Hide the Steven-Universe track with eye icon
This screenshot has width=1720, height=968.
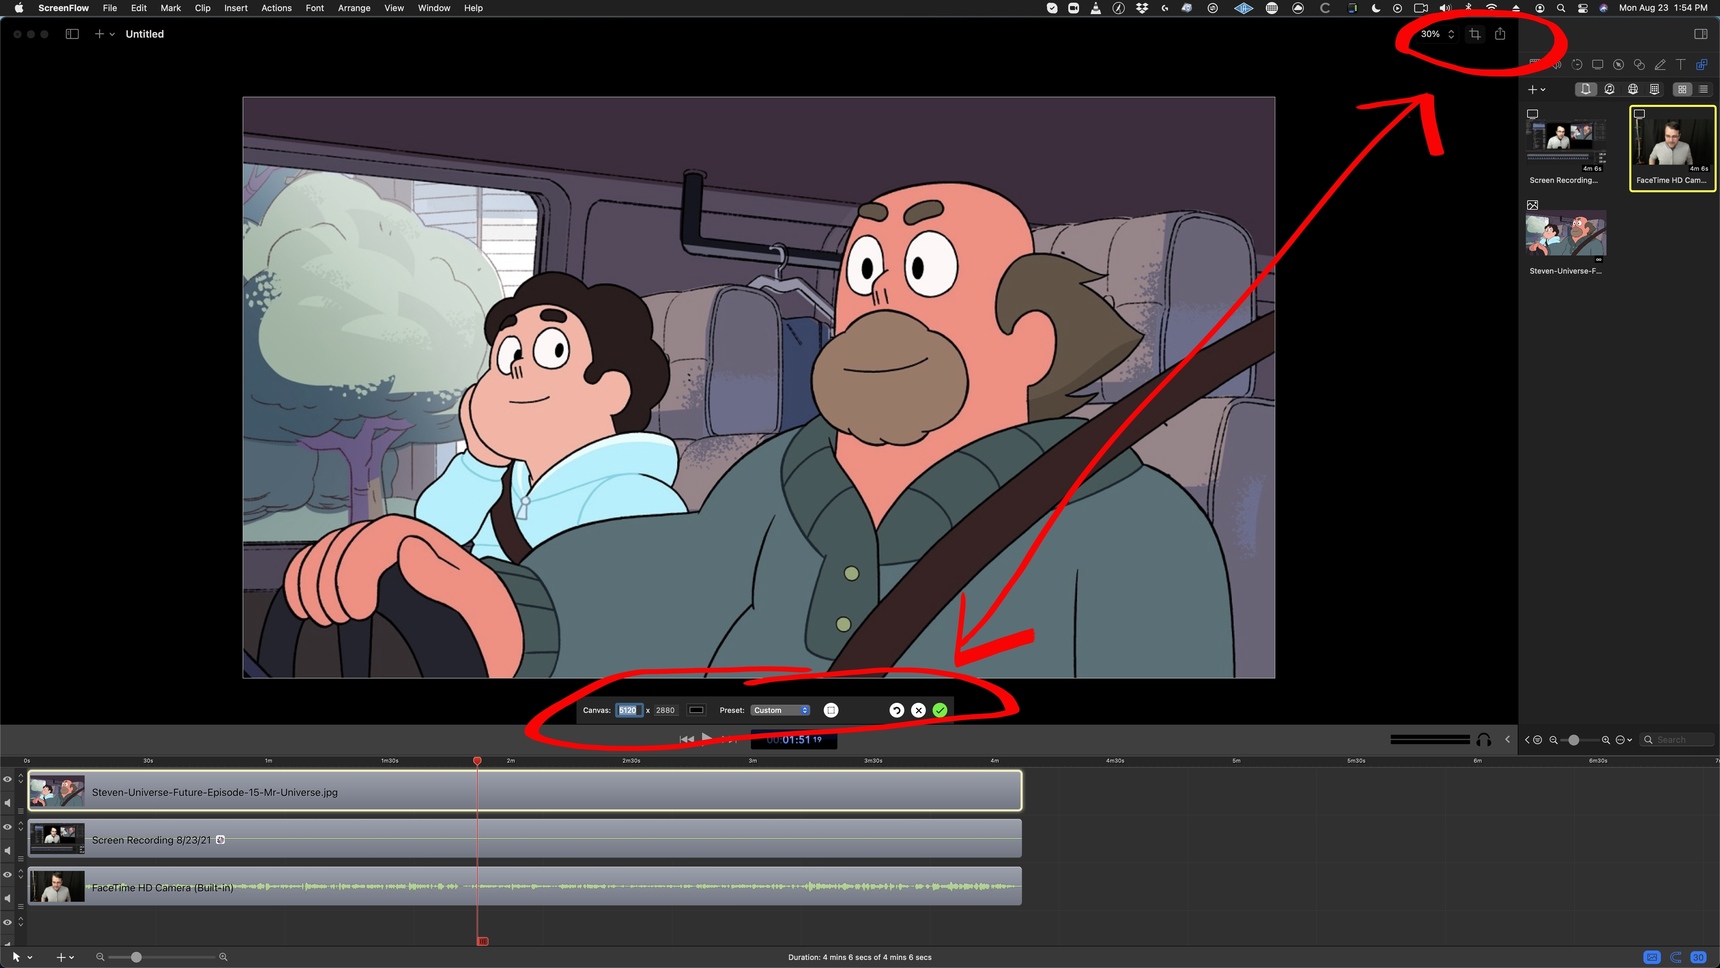(x=7, y=780)
